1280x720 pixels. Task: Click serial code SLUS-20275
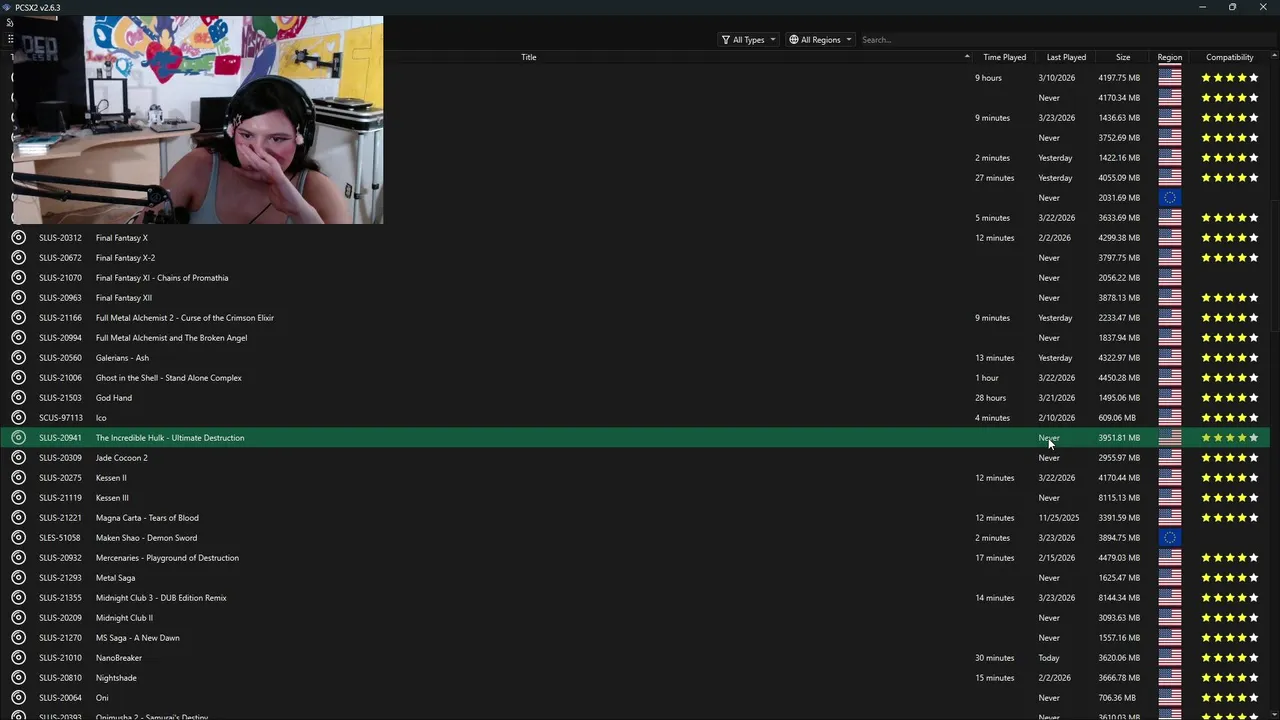point(60,478)
